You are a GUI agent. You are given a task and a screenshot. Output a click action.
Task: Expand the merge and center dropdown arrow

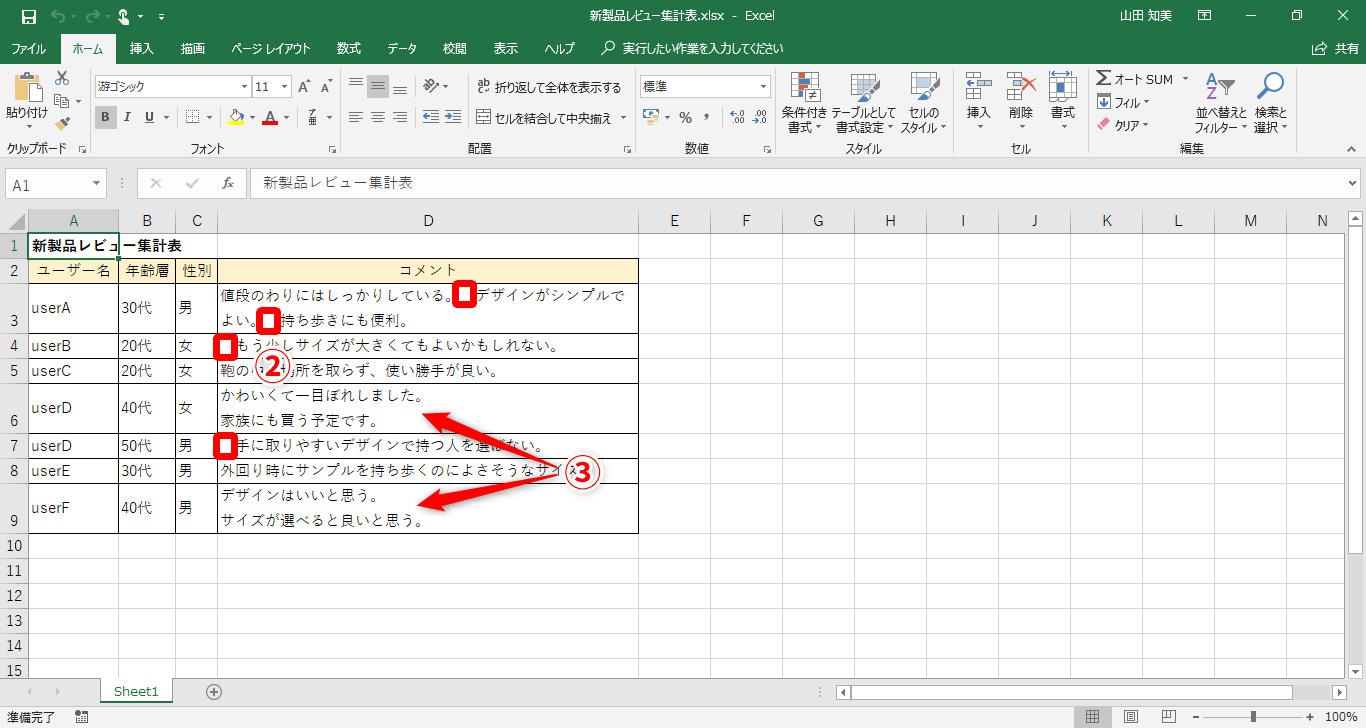coord(624,118)
